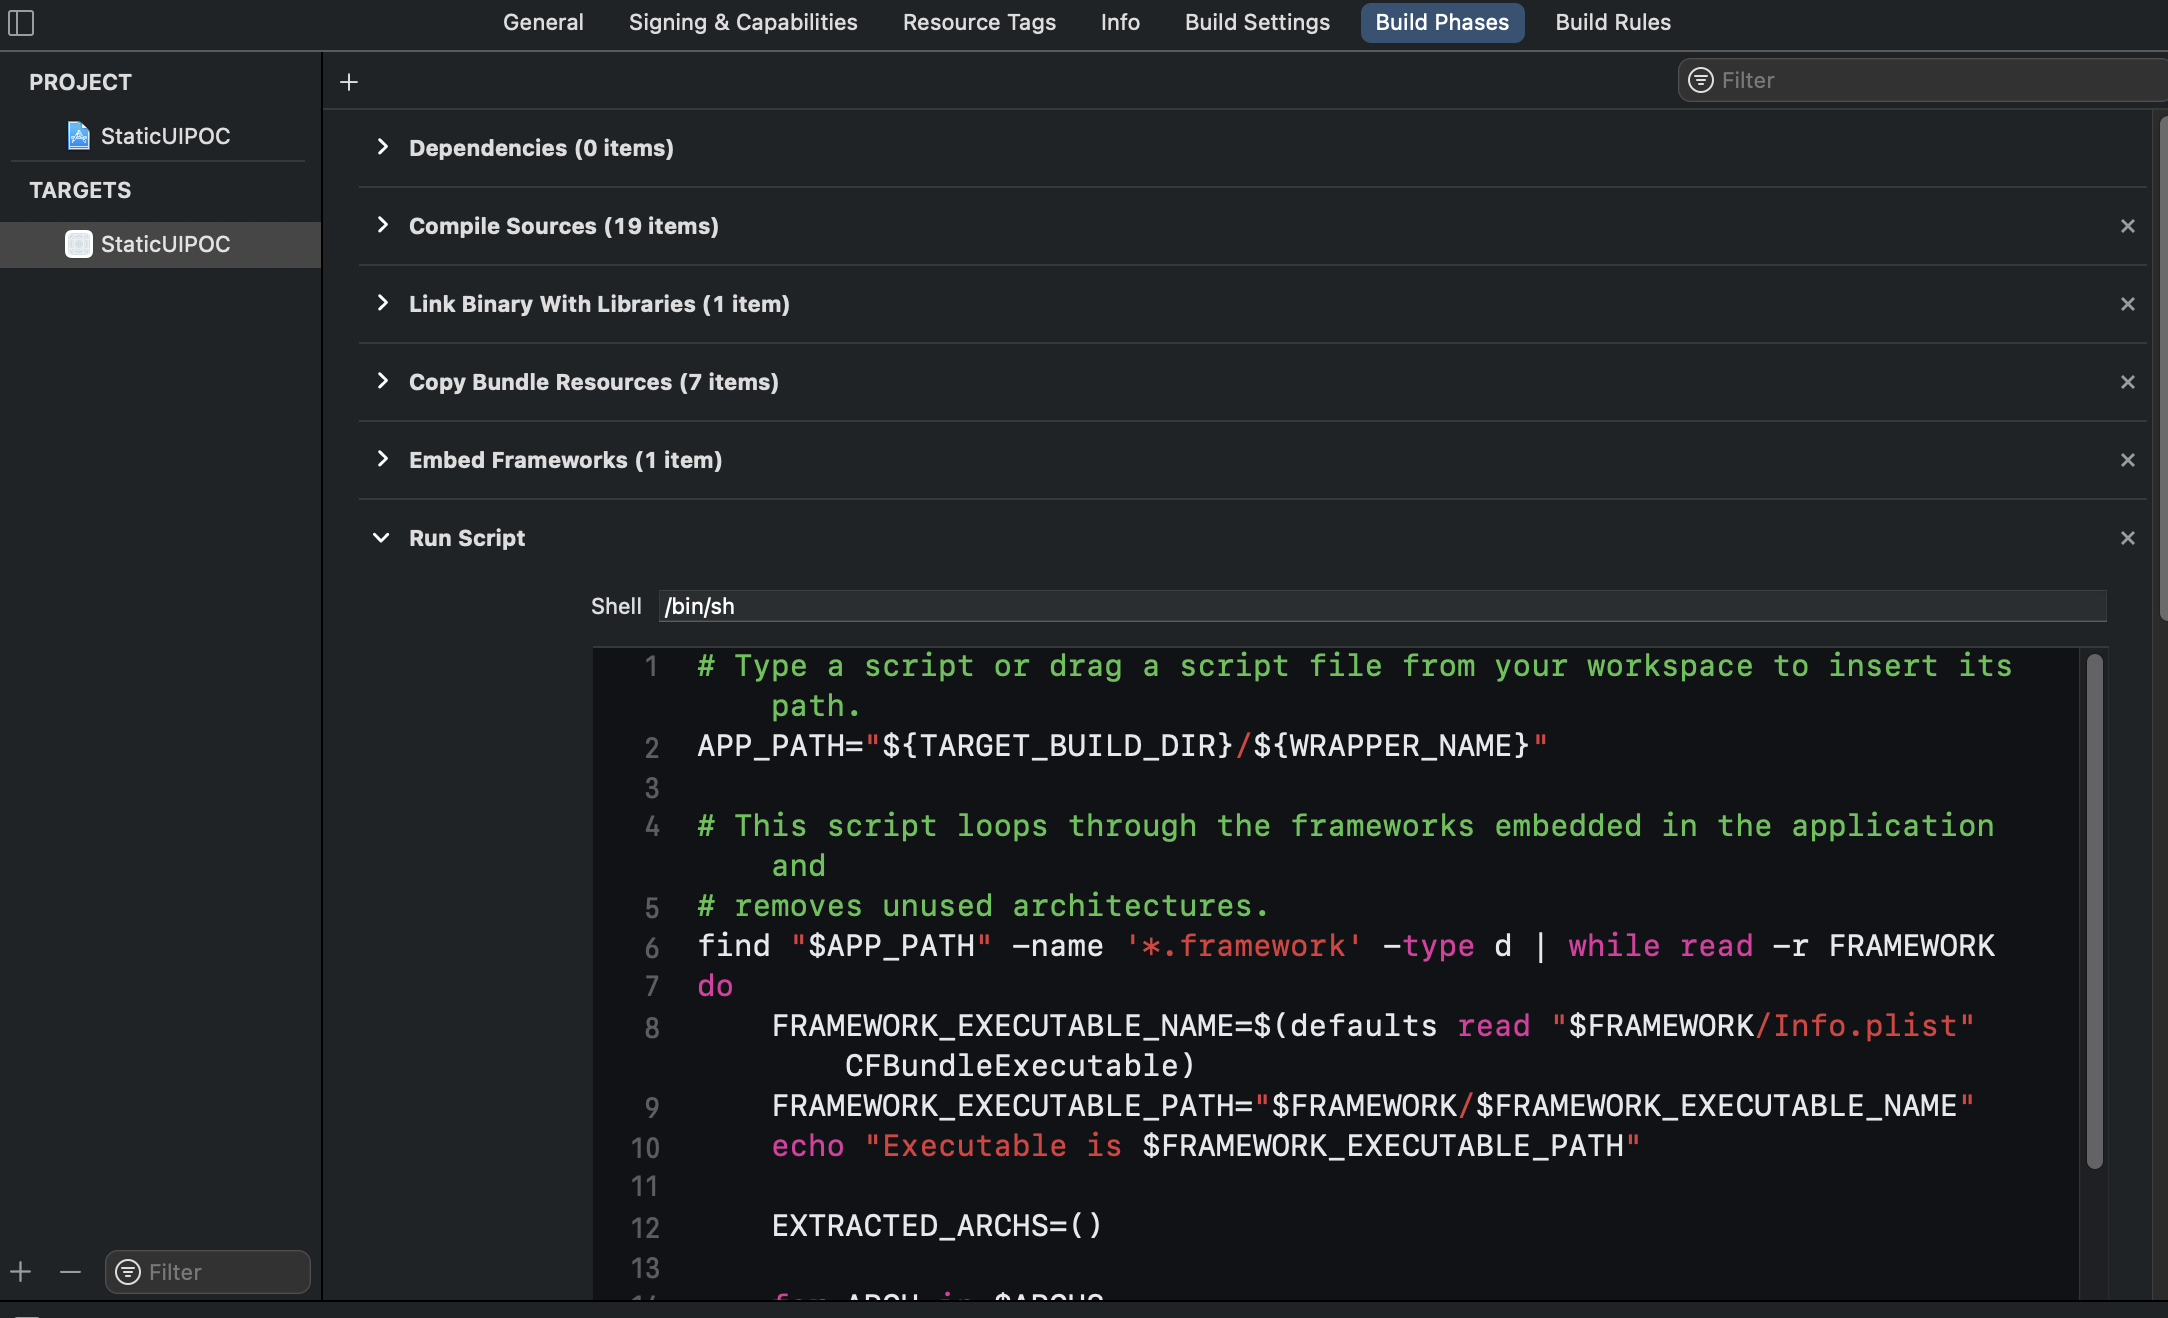Click the 'removes unused architectures' comment line
This screenshot has height=1318, width=2168.
tap(983, 906)
